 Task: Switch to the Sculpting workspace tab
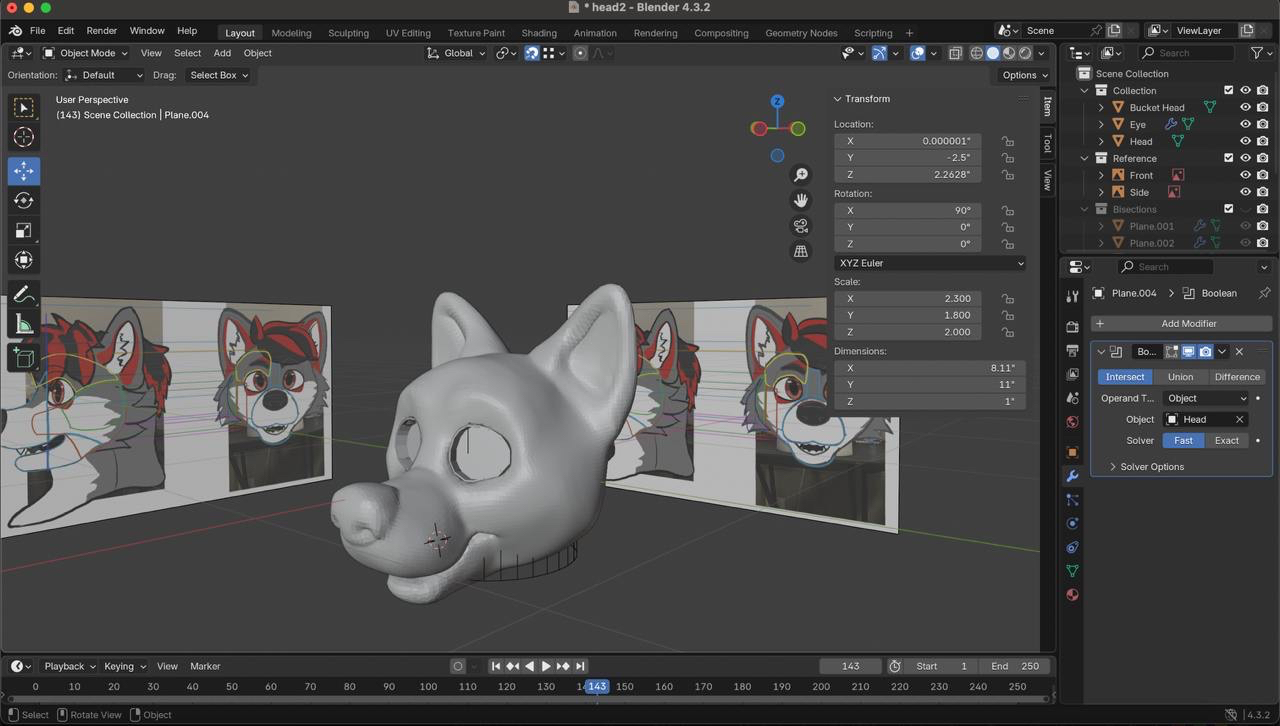pyautogui.click(x=348, y=33)
